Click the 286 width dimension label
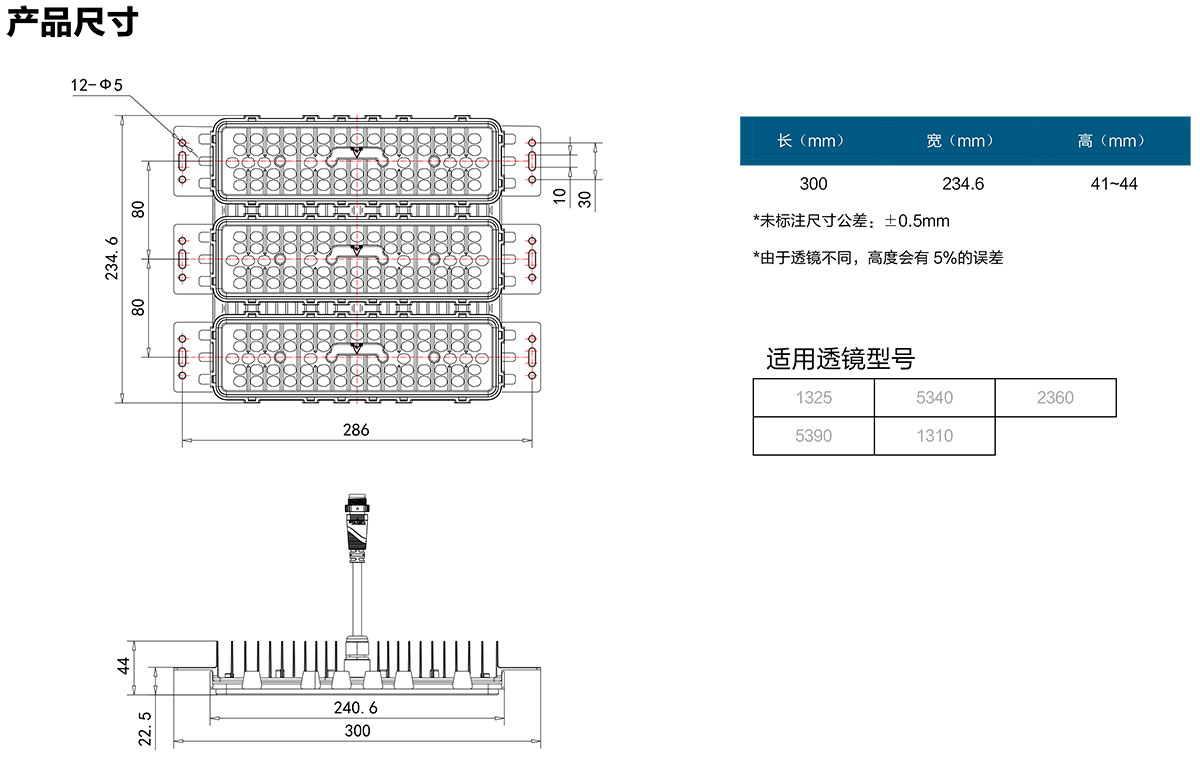The height and width of the screenshot is (763, 1200). 356,430
